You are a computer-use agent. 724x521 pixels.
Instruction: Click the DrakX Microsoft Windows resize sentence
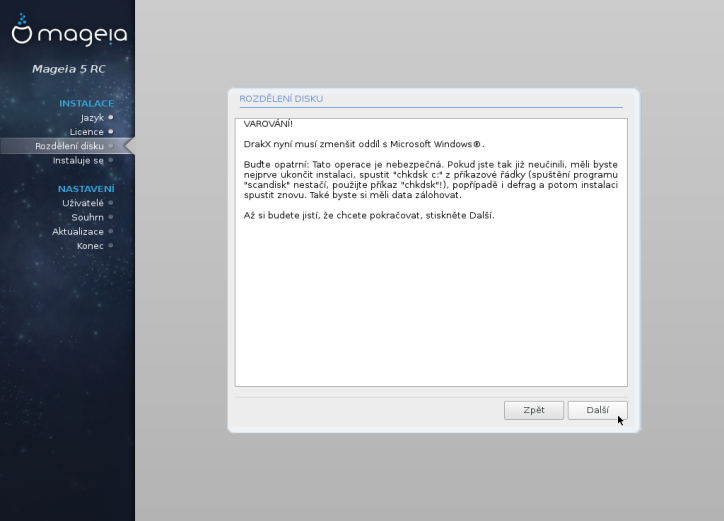[x=364, y=144]
